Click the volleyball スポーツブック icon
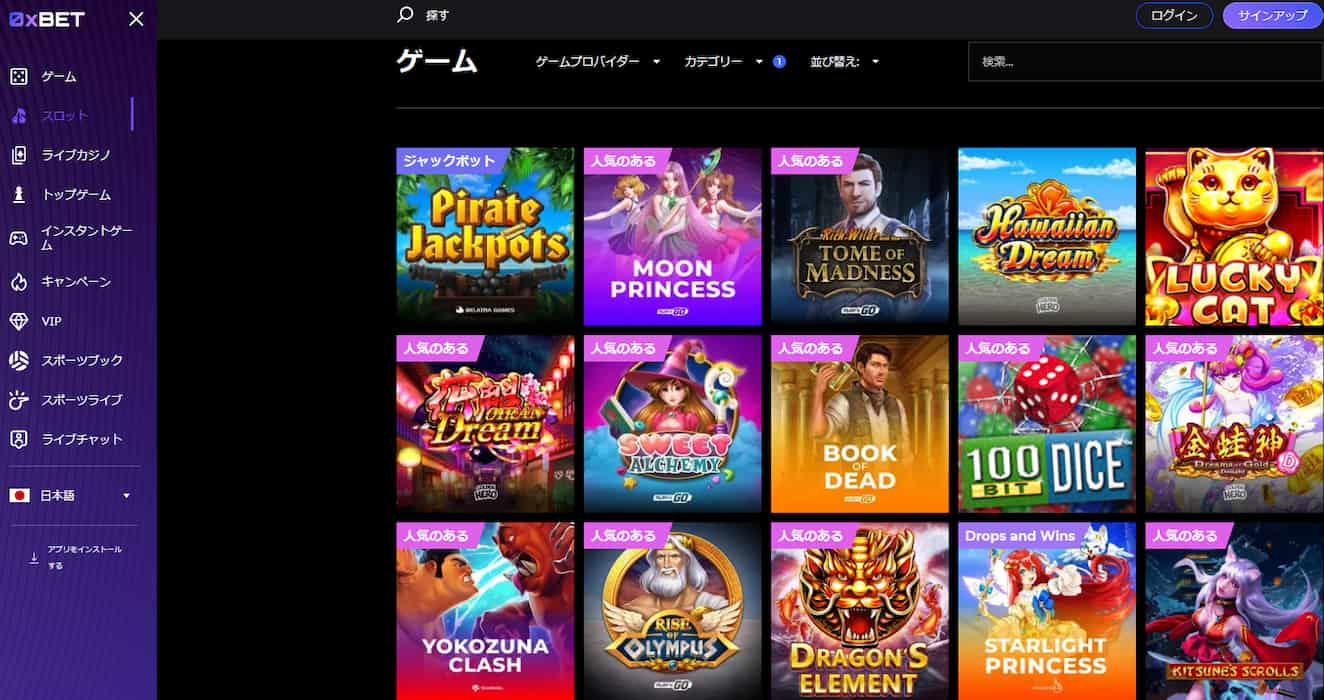The height and width of the screenshot is (700, 1324). pos(18,360)
